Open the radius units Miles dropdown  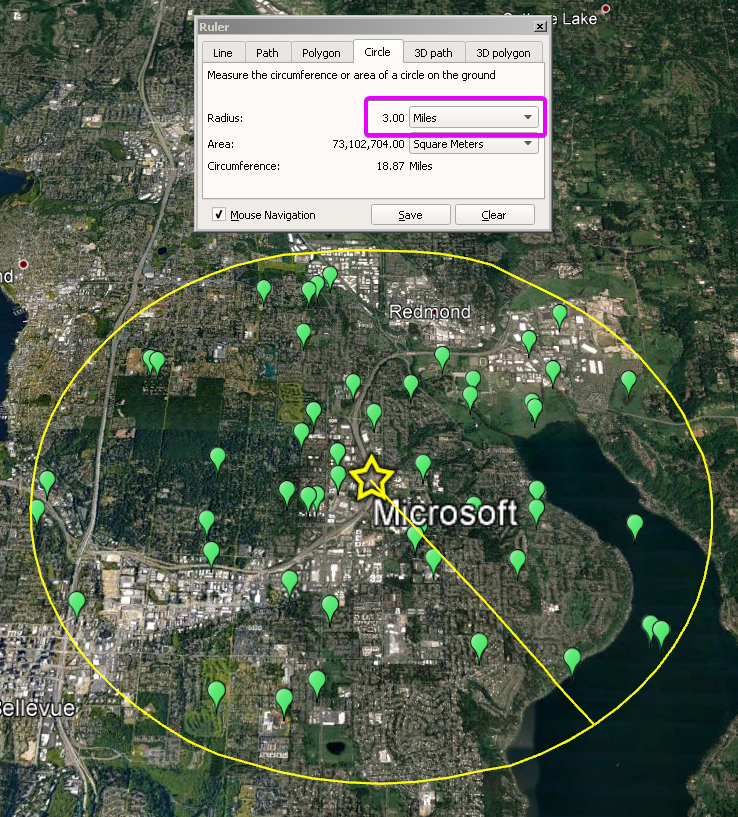(473, 118)
